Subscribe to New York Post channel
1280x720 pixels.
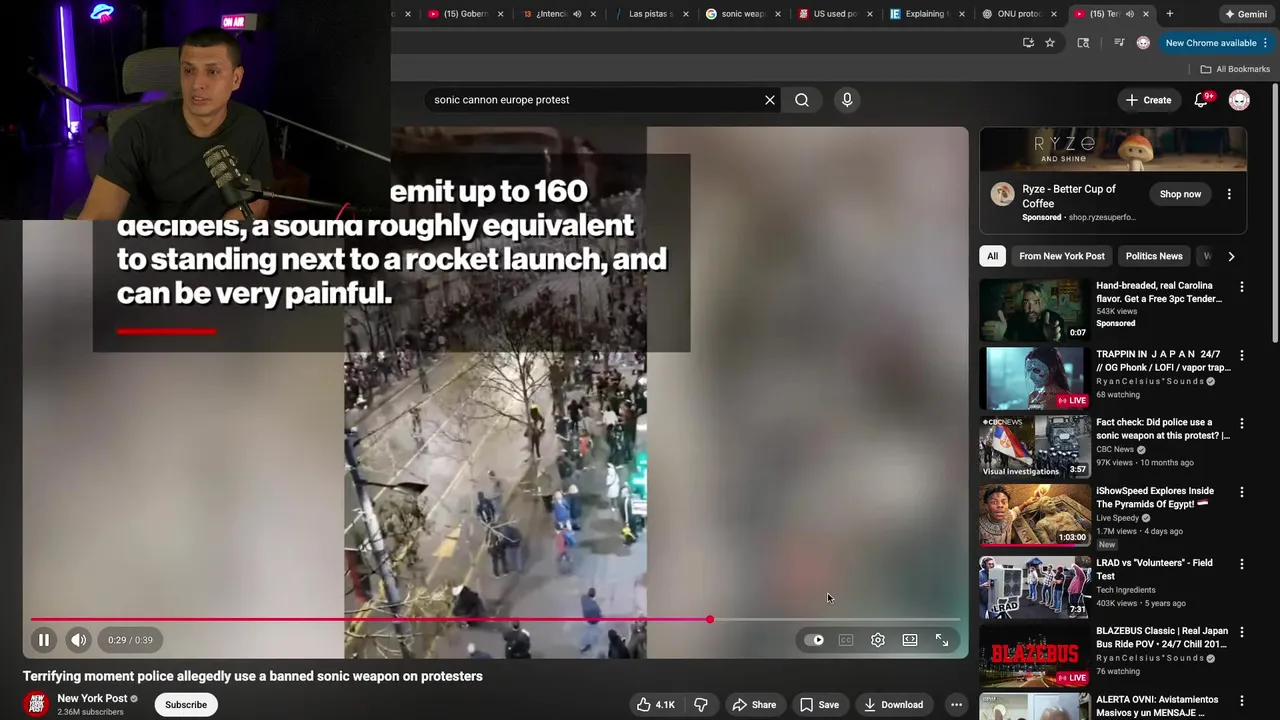(186, 705)
